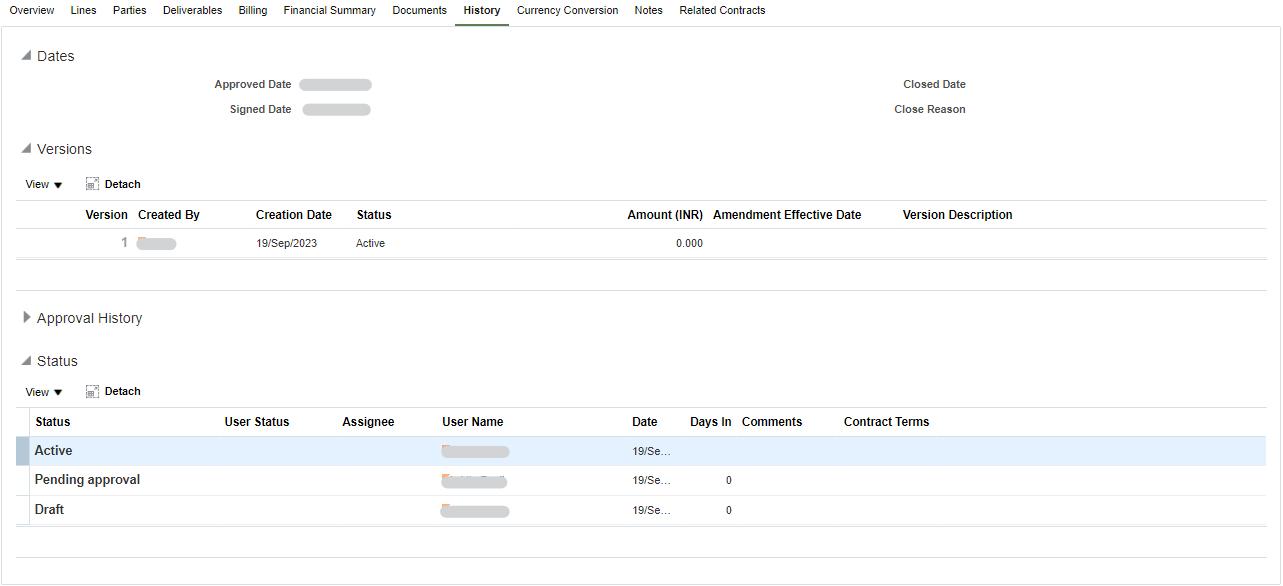Switch to the Overview tab
This screenshot has width=1283, height=586.
pos(31,10)
